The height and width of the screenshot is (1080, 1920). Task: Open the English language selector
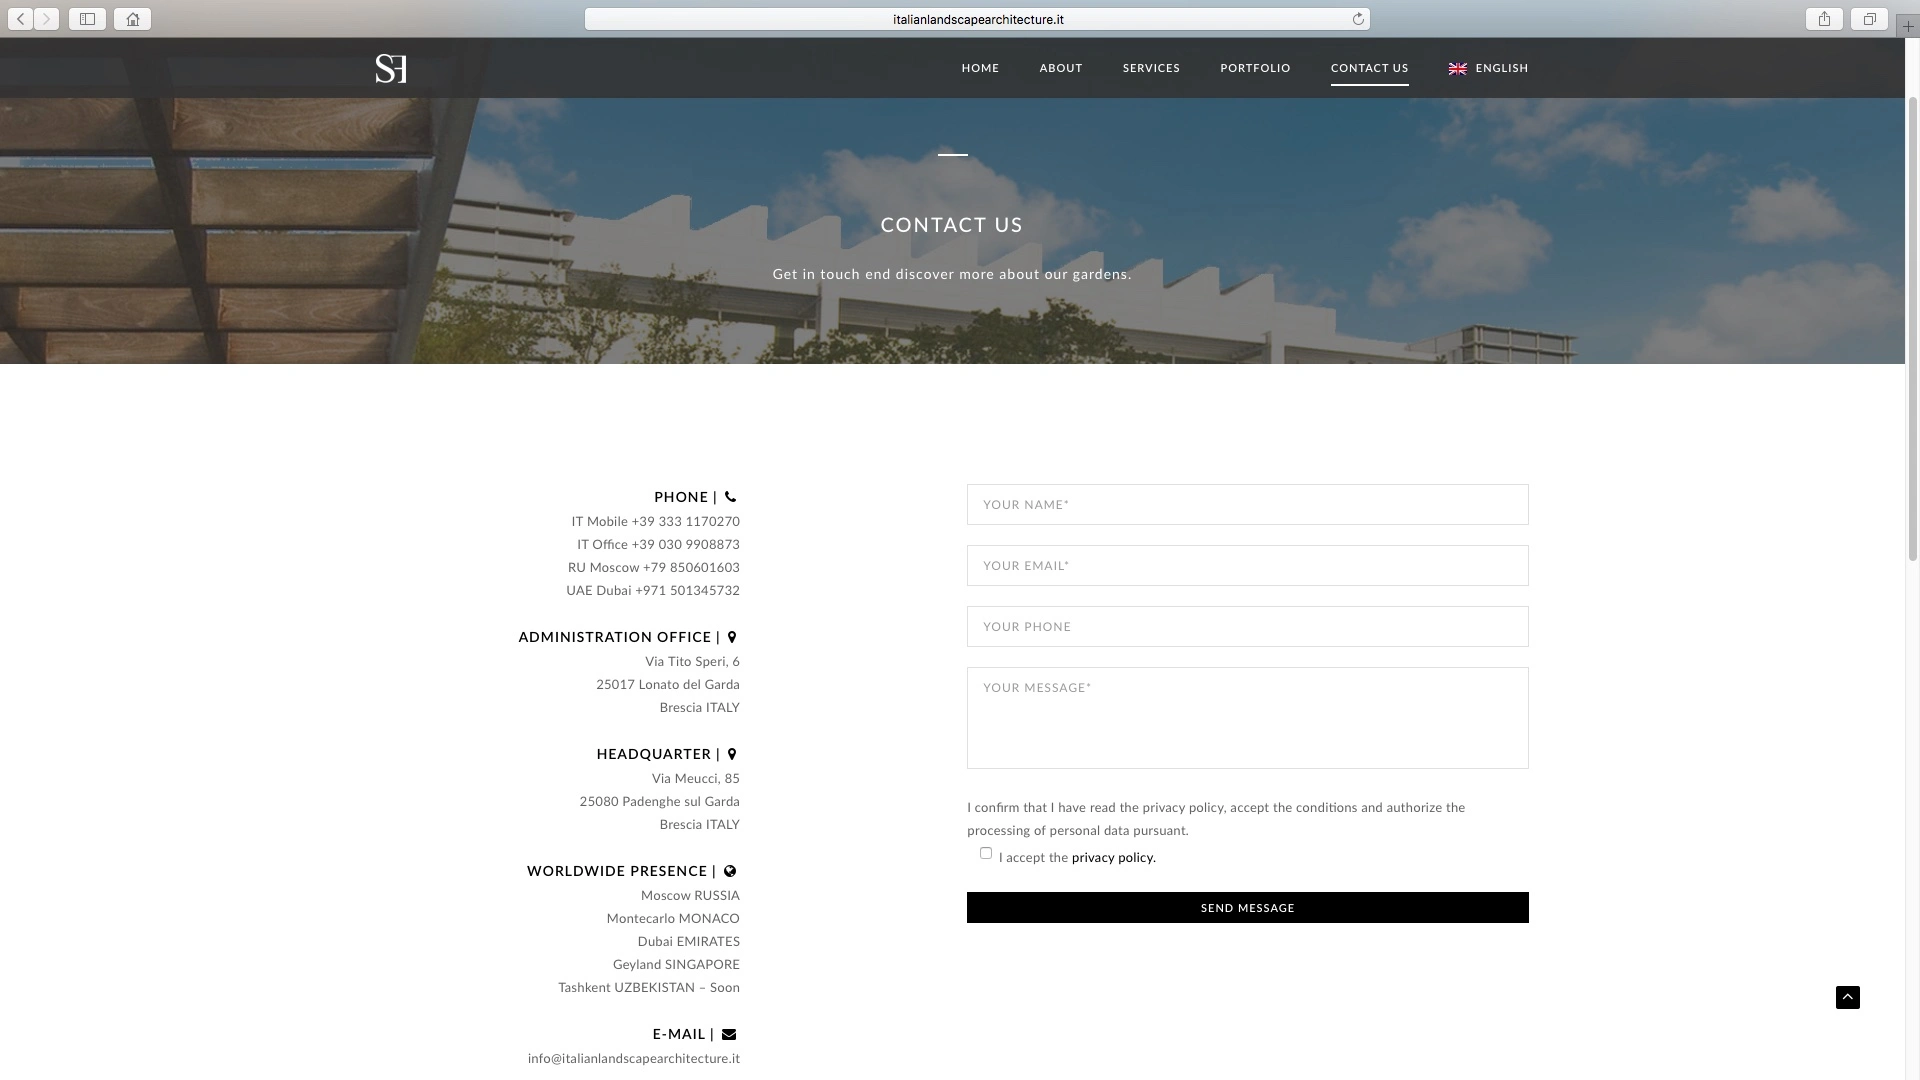[1488, 68]
